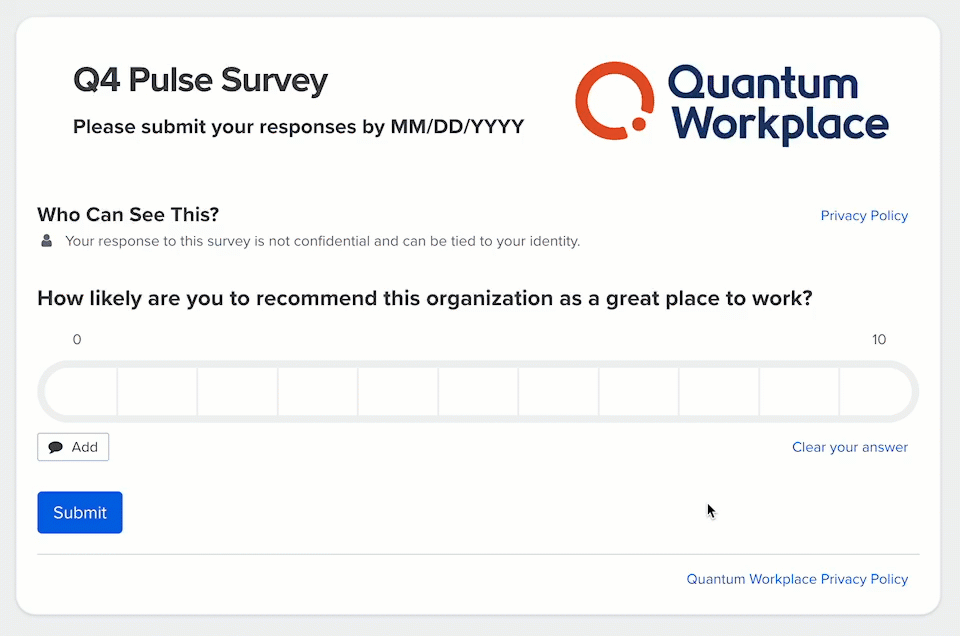Viewport: 960px width, 636px height.
Task: Click the speech bubble icon on the Add button
Action: coord(56,447)
